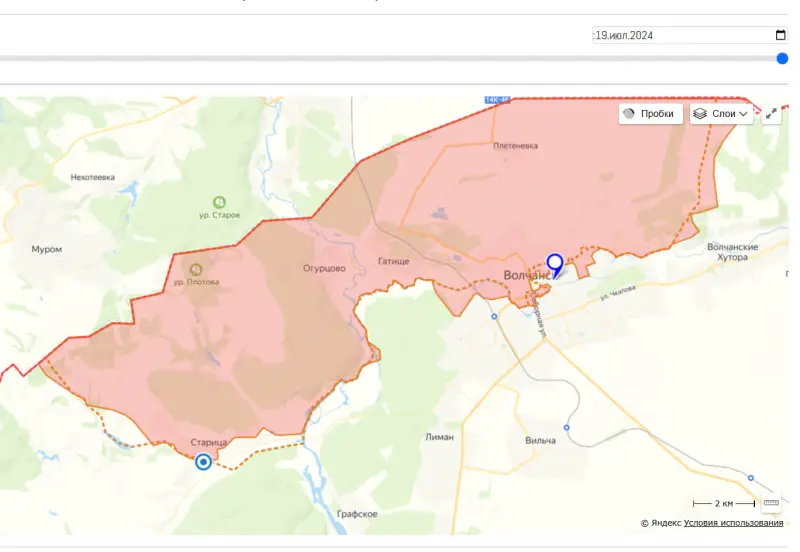Click the blue circle marker near Старица
Screen dimensions: 800x552
click(x=203, y=461)
